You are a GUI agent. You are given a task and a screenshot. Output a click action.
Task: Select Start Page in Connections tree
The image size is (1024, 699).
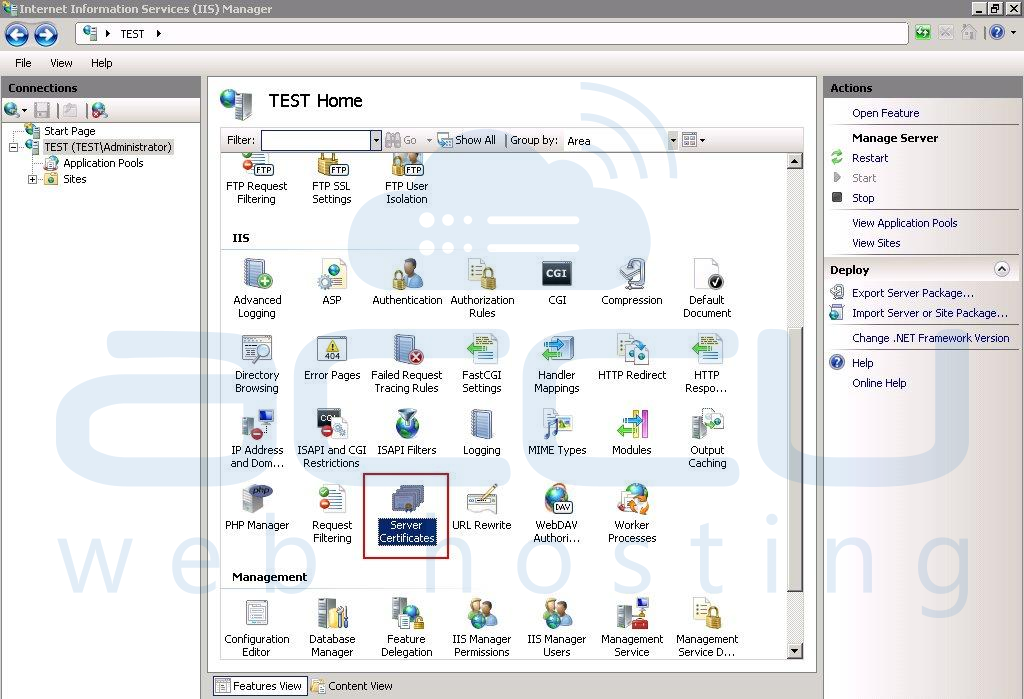coord(69,131)
